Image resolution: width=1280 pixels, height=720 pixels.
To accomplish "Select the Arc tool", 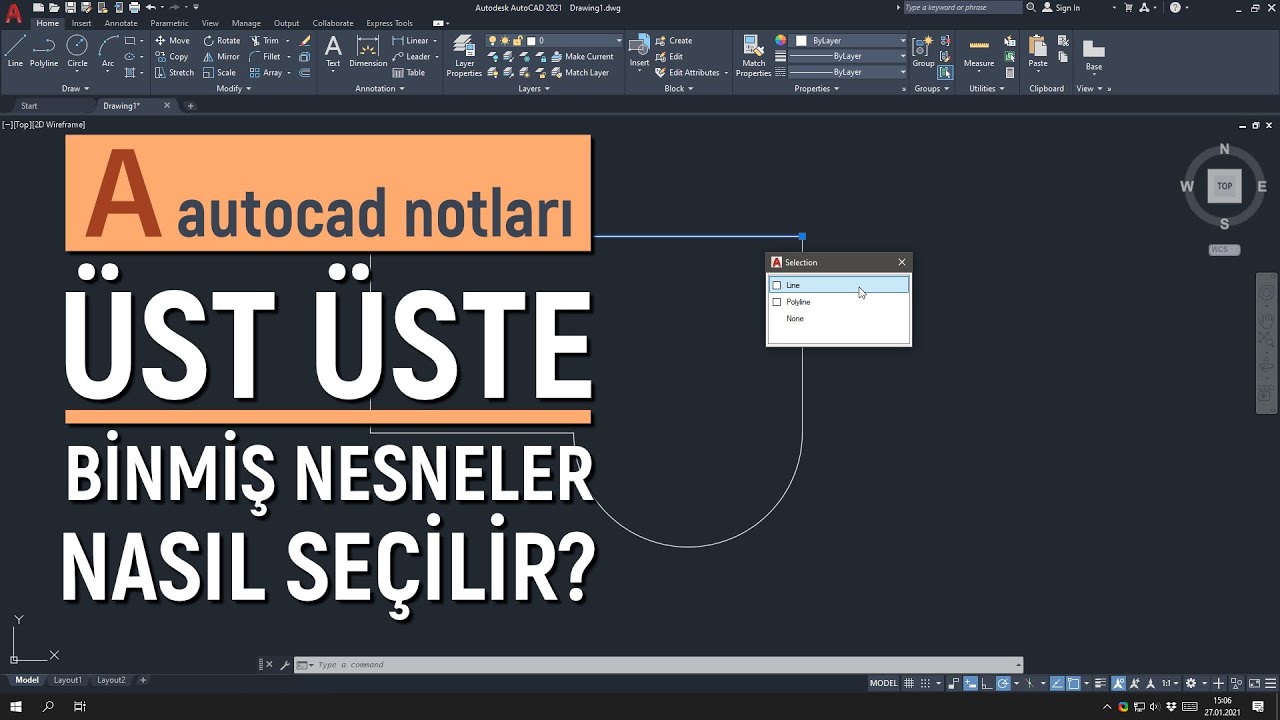I will click(x=107, y=50).
